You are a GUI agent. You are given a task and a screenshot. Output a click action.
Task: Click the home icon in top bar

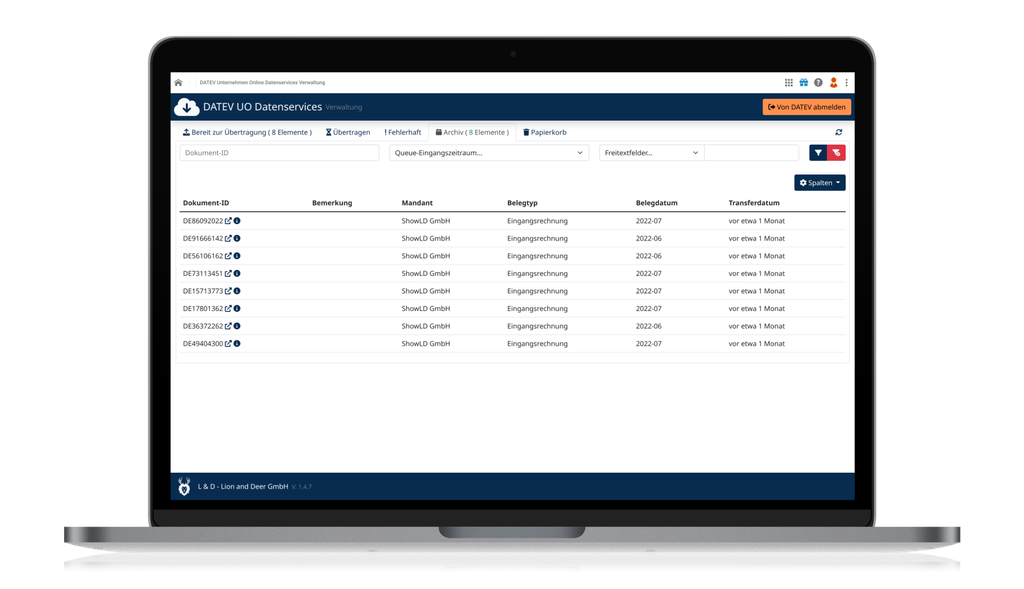[178, 83]
